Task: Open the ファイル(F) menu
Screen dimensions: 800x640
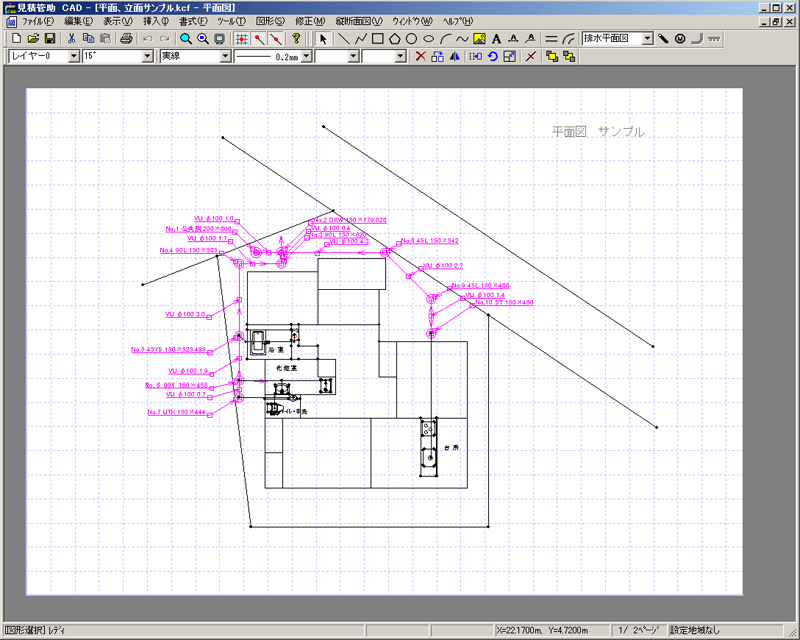Action: point(37,21)
